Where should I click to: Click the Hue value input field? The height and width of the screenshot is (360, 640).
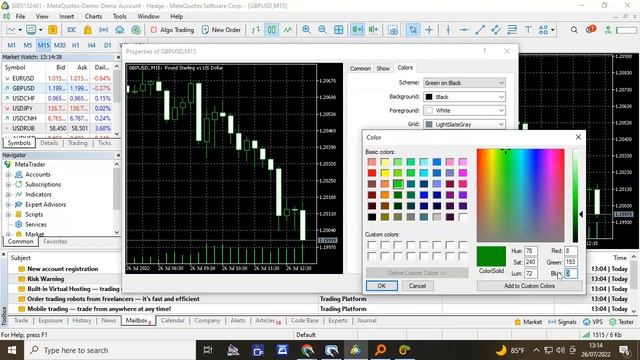530,251
